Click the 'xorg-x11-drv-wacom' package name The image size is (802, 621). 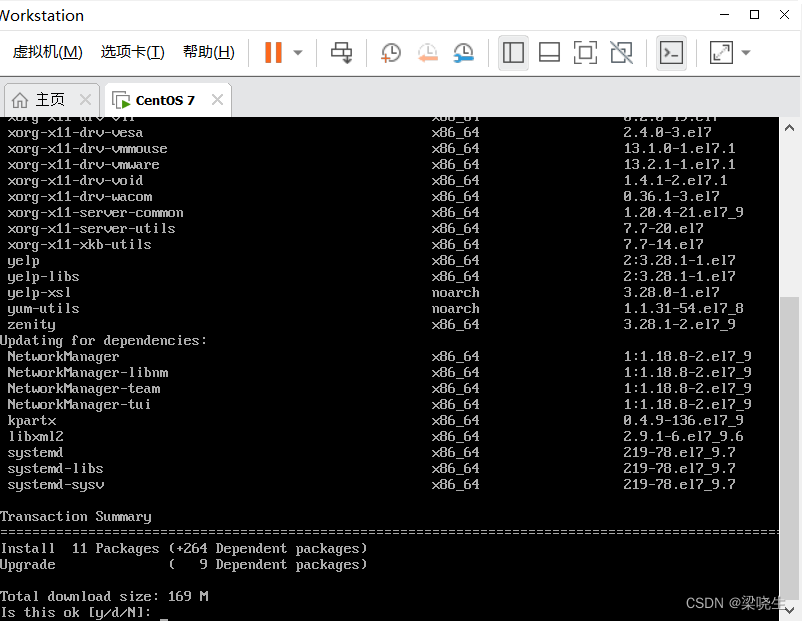pos(79,196)
